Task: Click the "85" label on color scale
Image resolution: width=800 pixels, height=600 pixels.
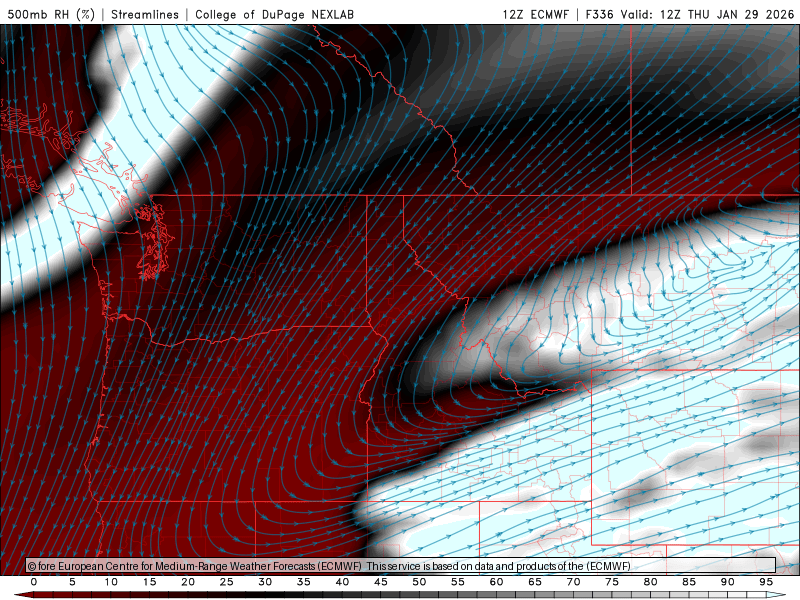Action: (x=689, y=582)
